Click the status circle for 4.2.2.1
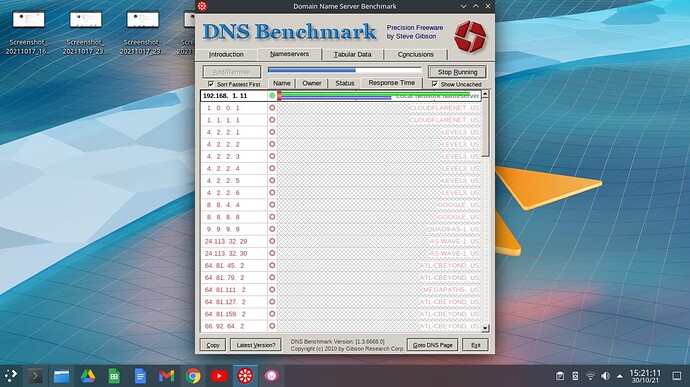690x387 pixels. tap(272, 132)
